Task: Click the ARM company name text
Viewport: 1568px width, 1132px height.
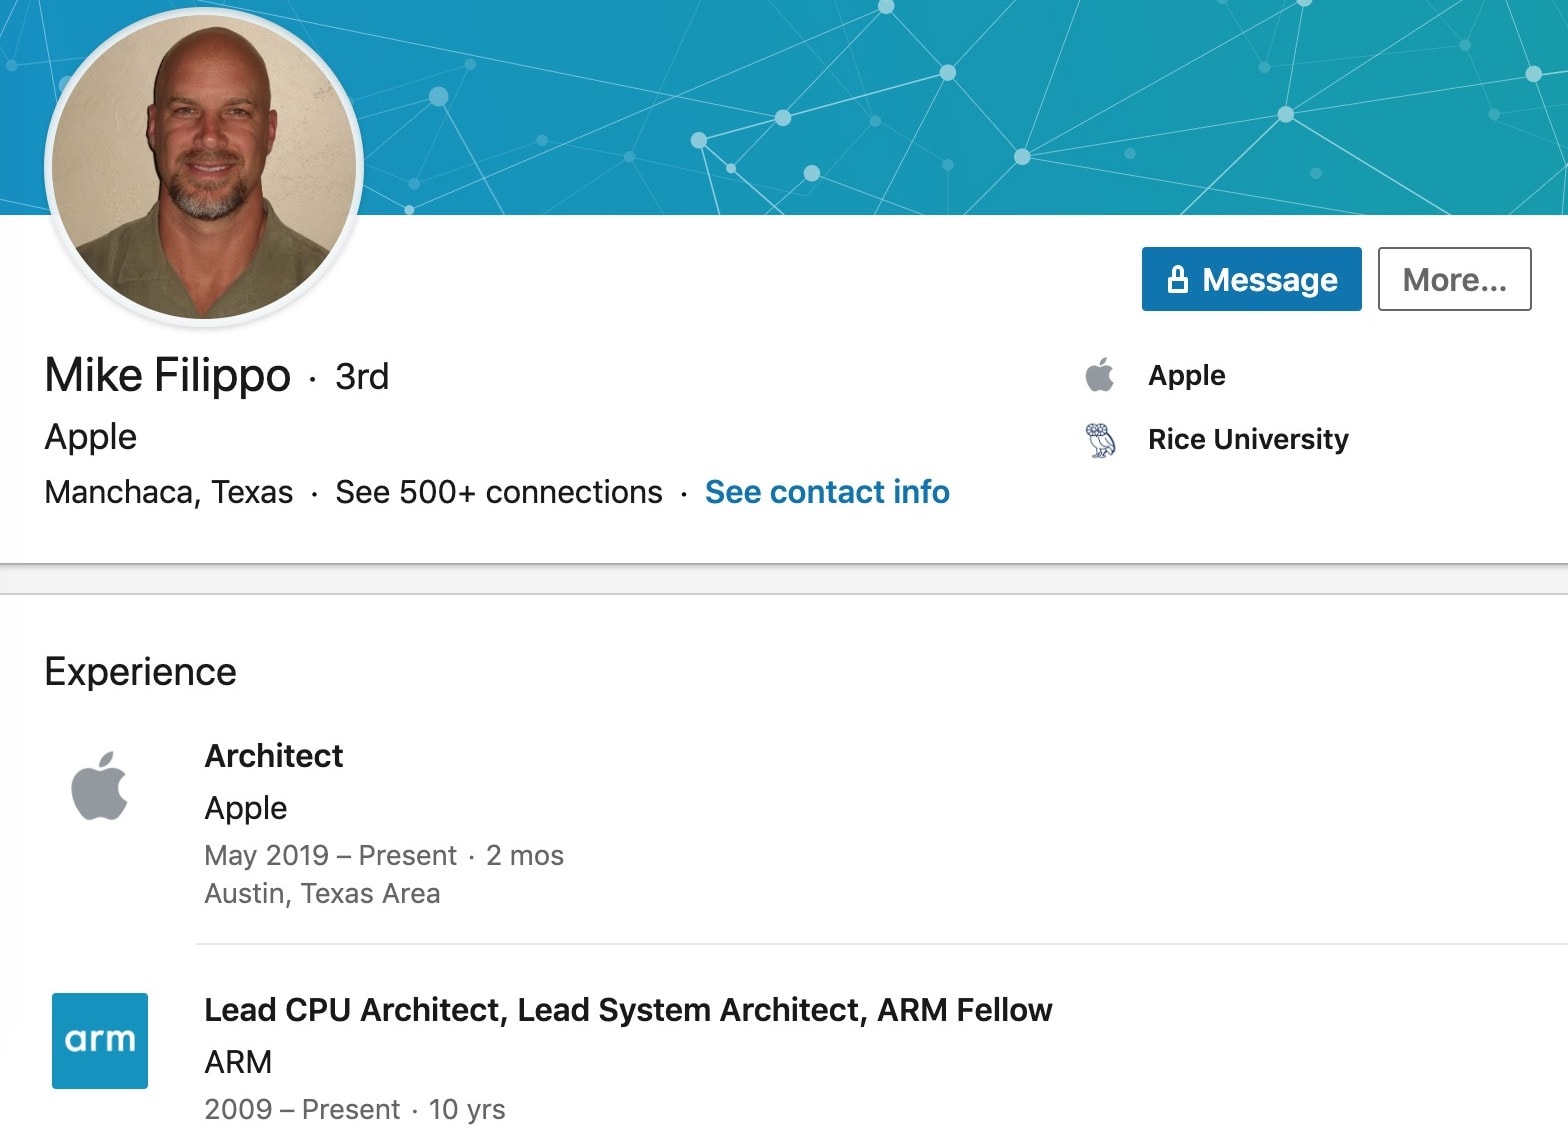Action: click(238, 1062)
